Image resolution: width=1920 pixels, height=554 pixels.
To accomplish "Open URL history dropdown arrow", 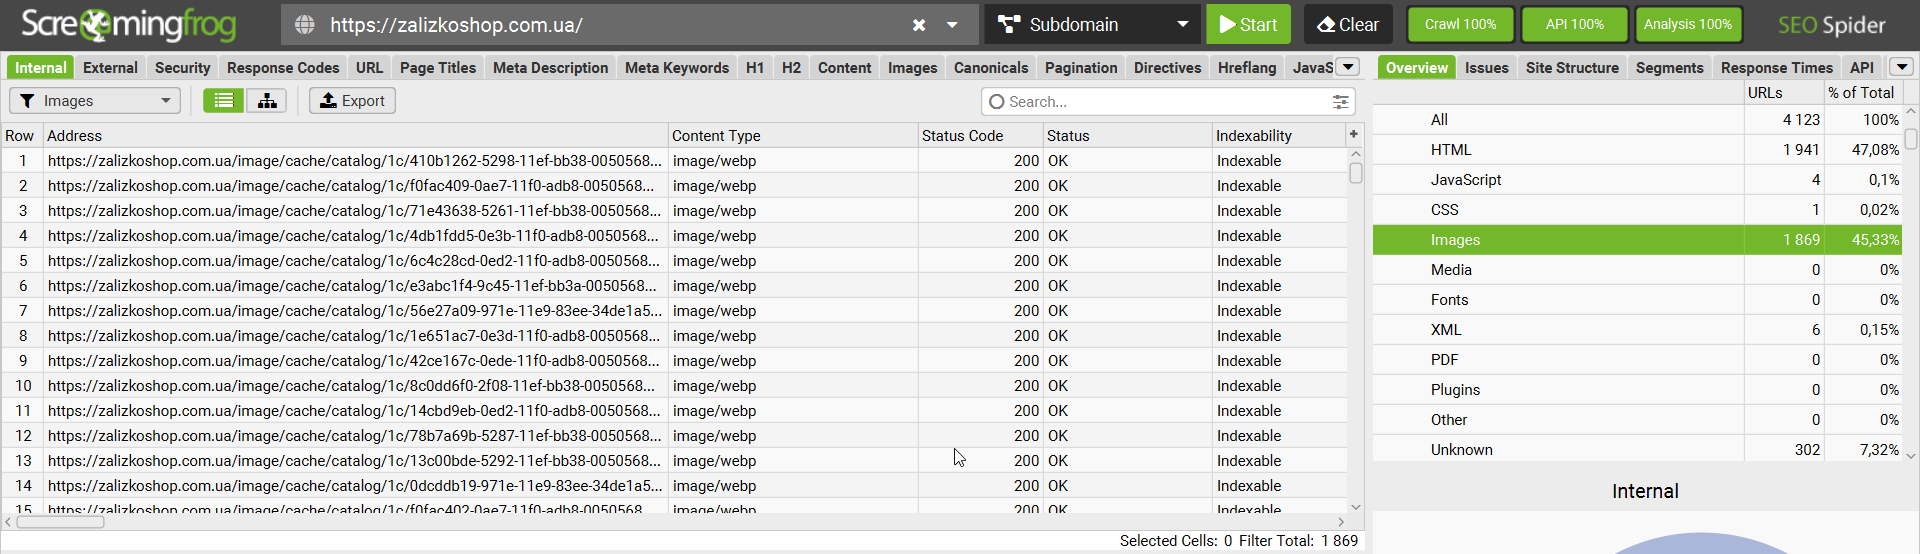I will coord(952,25).
